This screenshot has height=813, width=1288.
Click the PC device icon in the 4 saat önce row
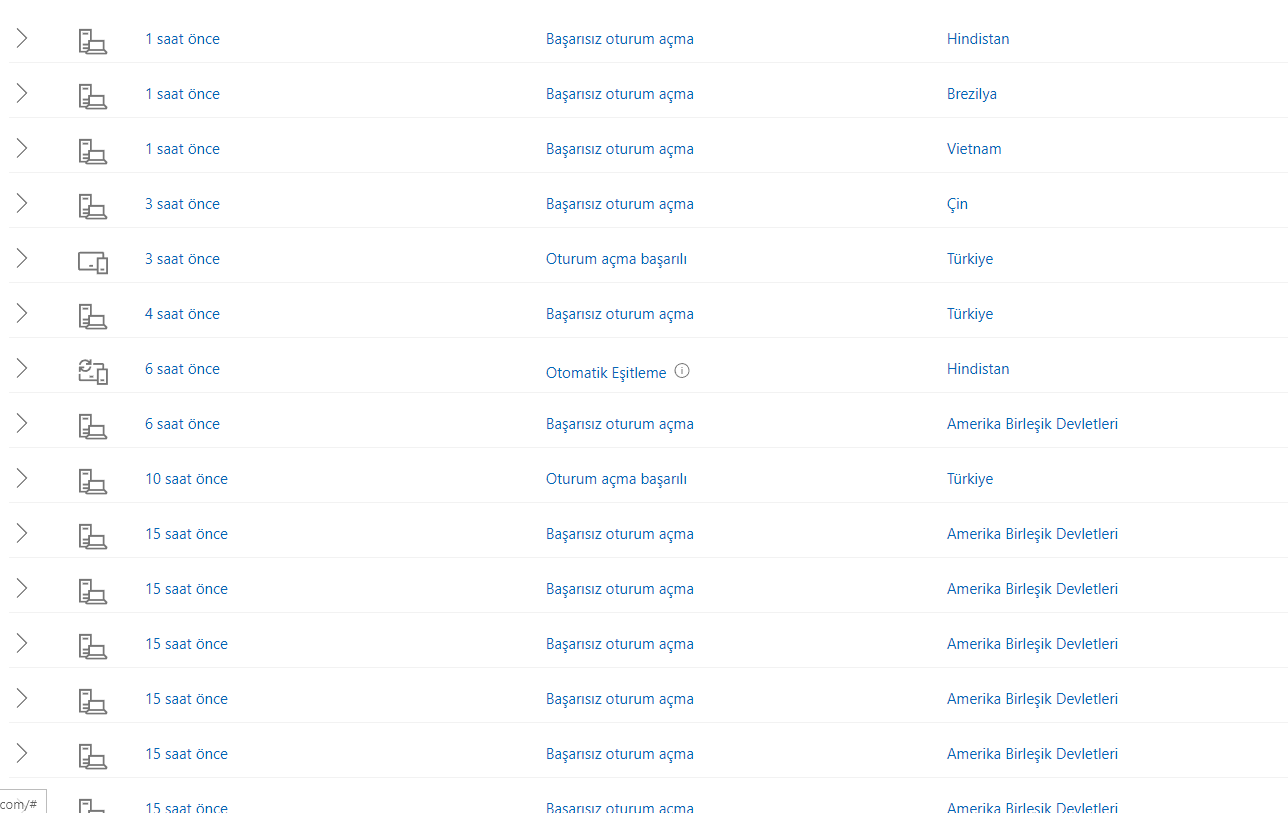(93, 316)
